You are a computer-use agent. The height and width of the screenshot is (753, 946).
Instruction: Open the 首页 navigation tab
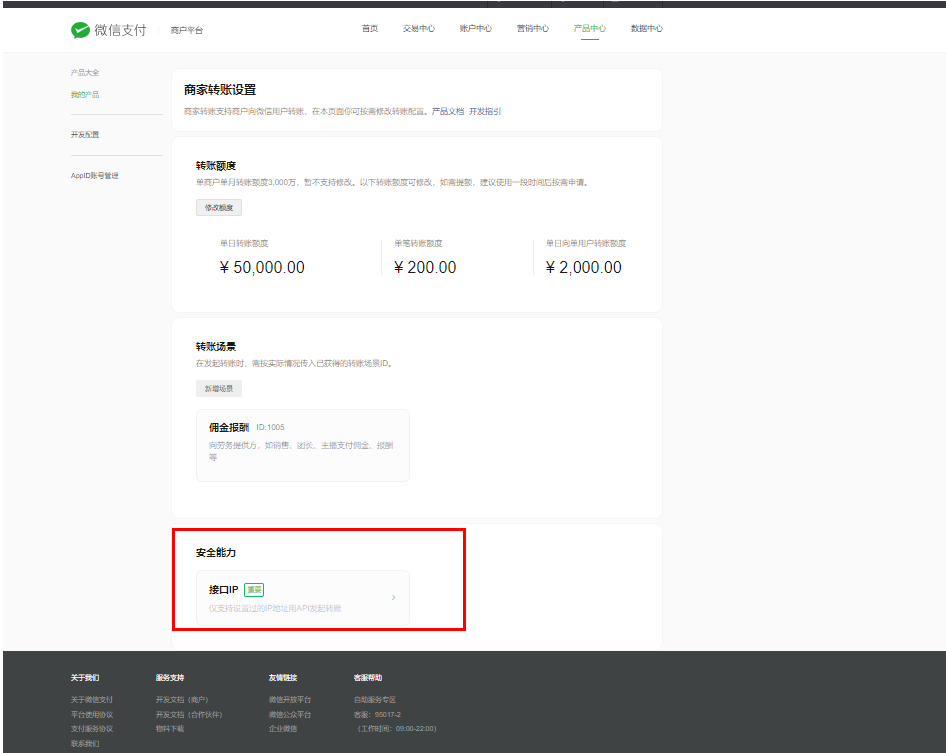[x=370, y=29]
